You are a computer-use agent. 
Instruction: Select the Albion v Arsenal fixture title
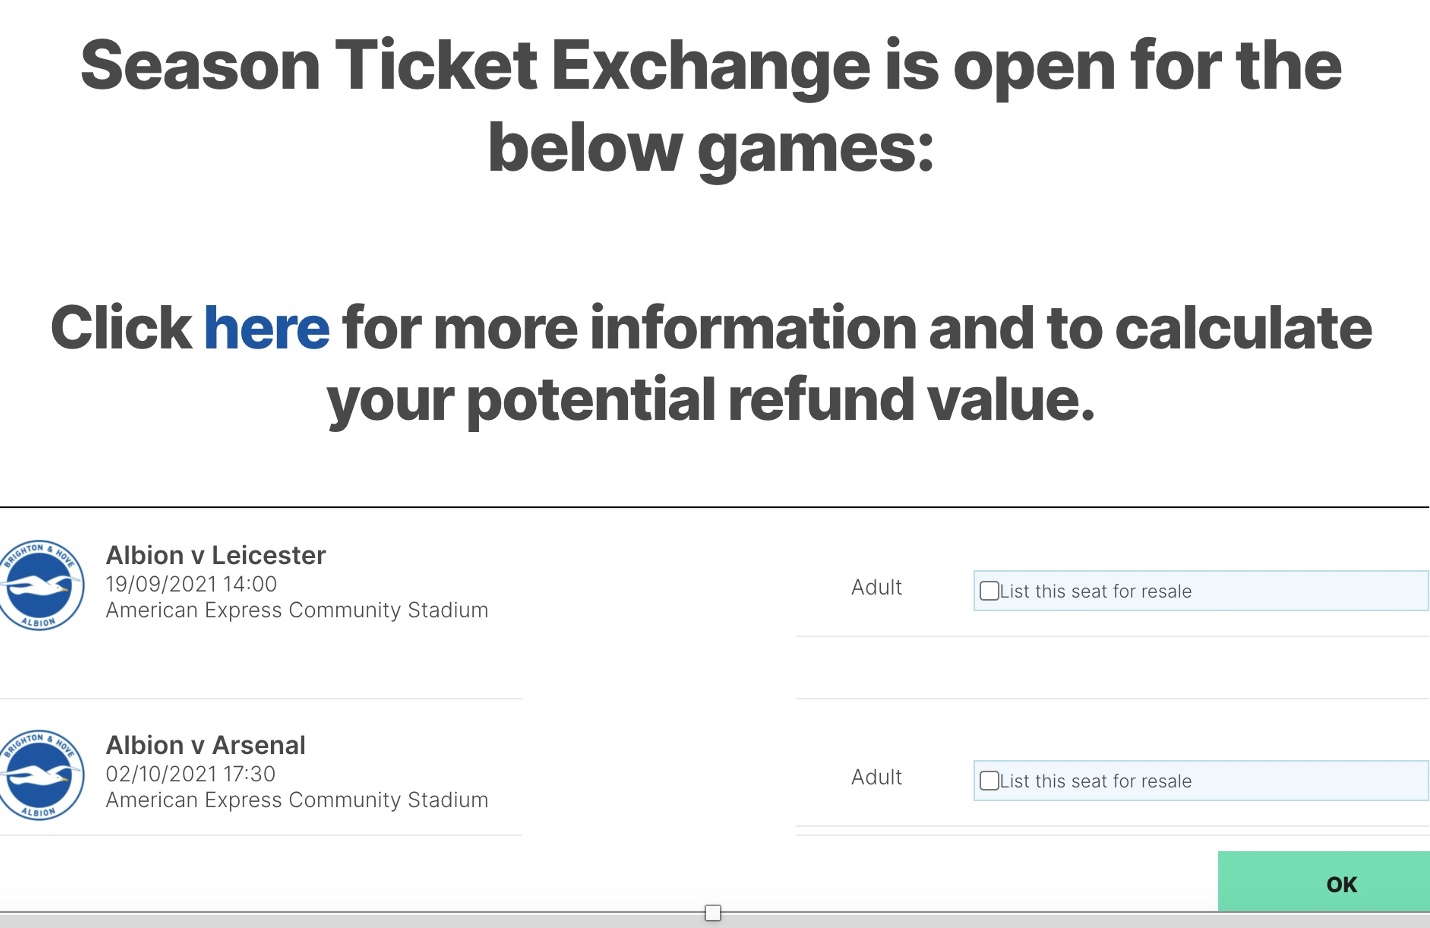click(x=206, y=745)
